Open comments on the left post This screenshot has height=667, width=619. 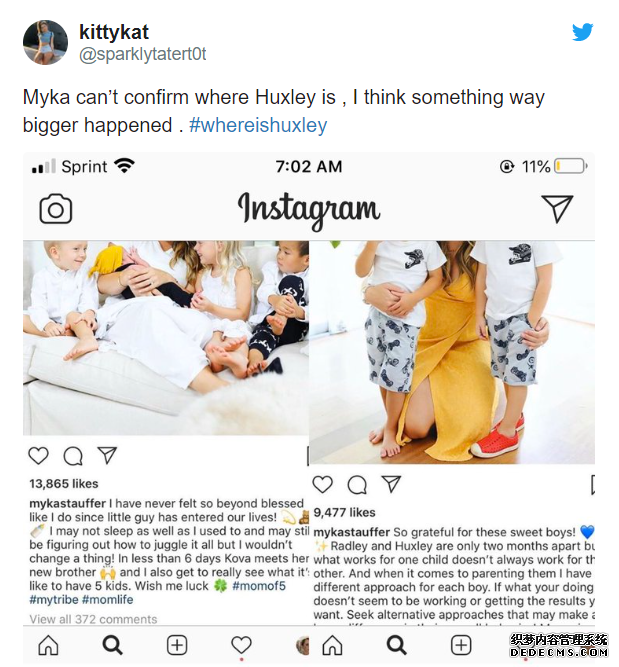point(72,456)
